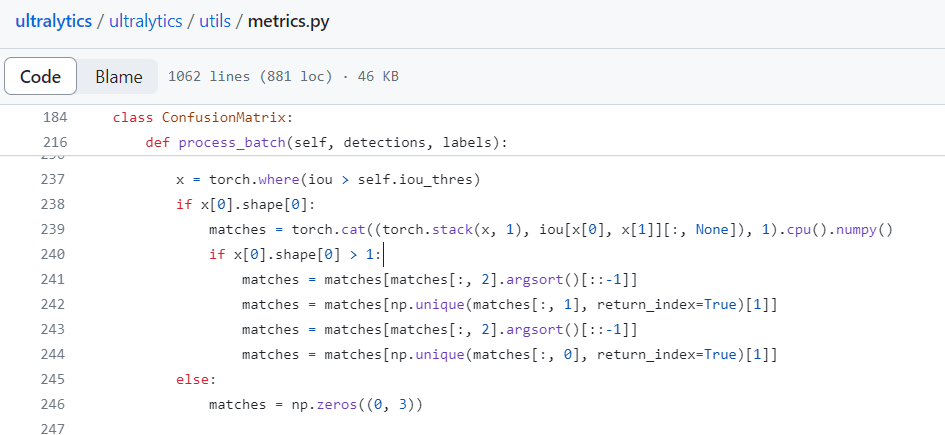This screenshot has height=435, width=945.
Task: Switch to the Blame tab
Action: point(119,77)
